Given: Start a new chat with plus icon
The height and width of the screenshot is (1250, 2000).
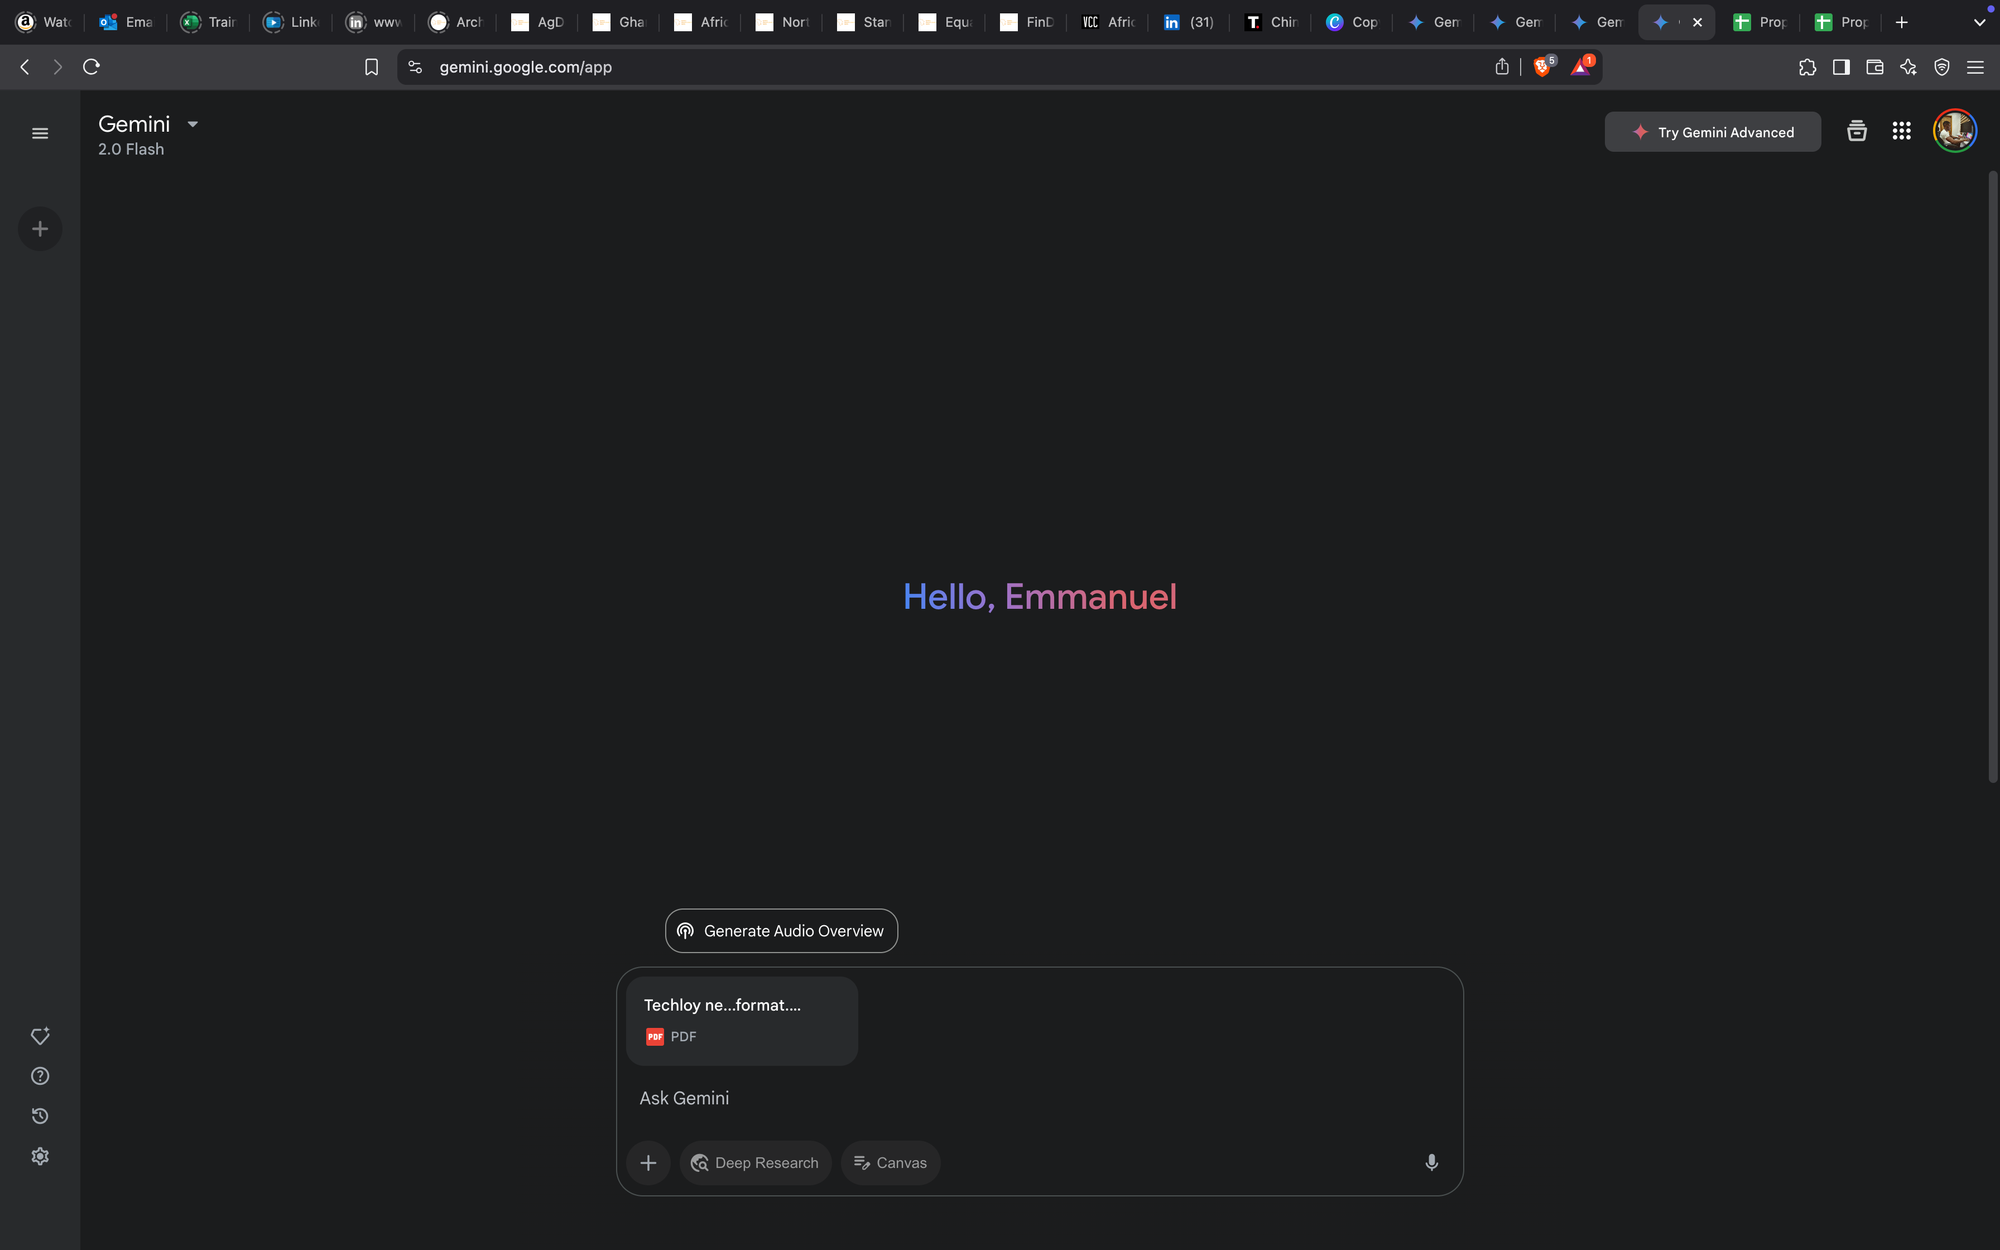Looking at the screenshot, I should (40, 229).
